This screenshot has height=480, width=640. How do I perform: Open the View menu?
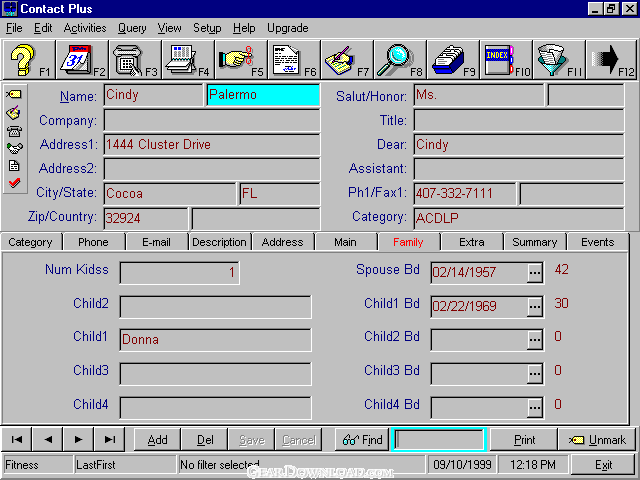tap(169, 28)
